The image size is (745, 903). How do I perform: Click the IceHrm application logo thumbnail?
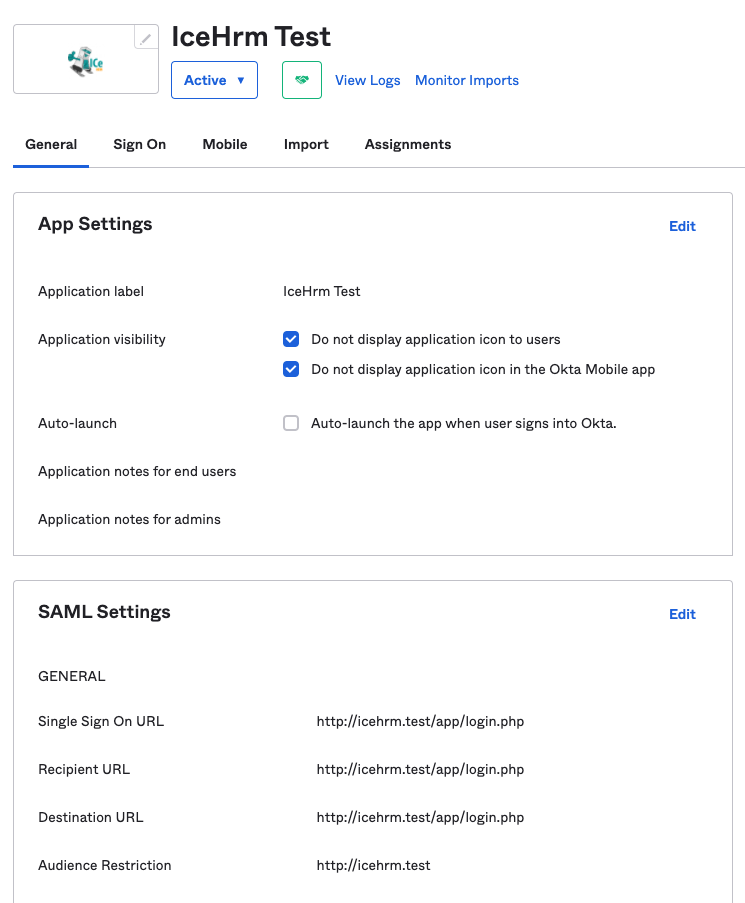85,60
